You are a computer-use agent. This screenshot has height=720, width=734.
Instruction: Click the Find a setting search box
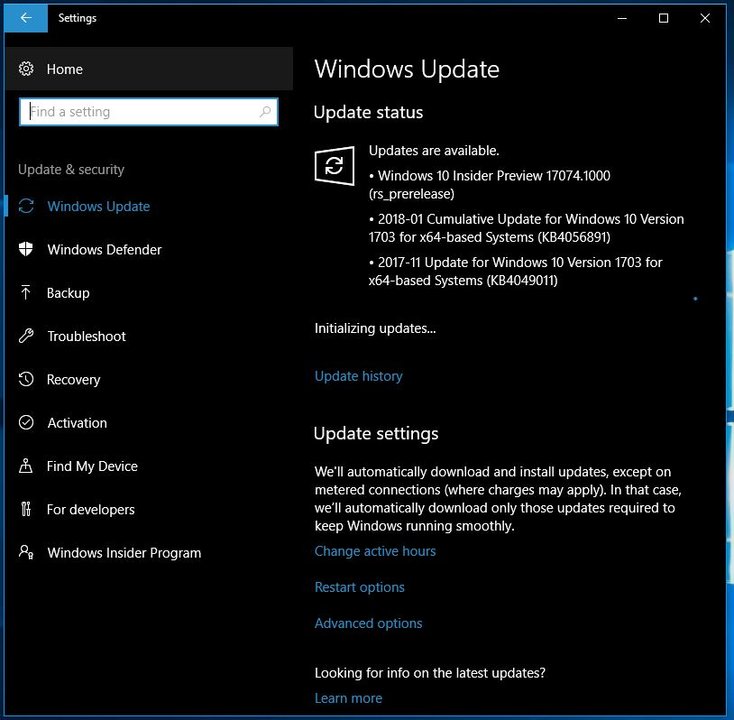pos(149,111)
